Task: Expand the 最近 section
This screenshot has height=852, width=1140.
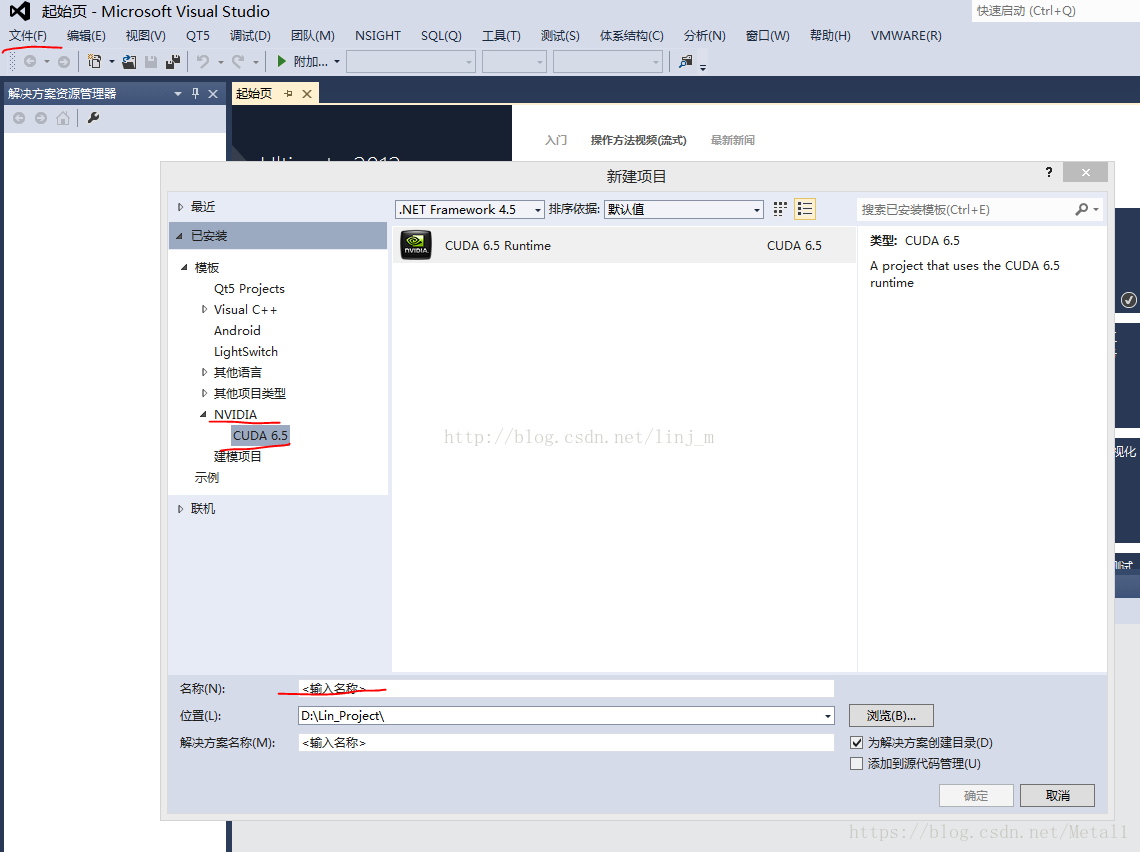Action: coord(180,207)
